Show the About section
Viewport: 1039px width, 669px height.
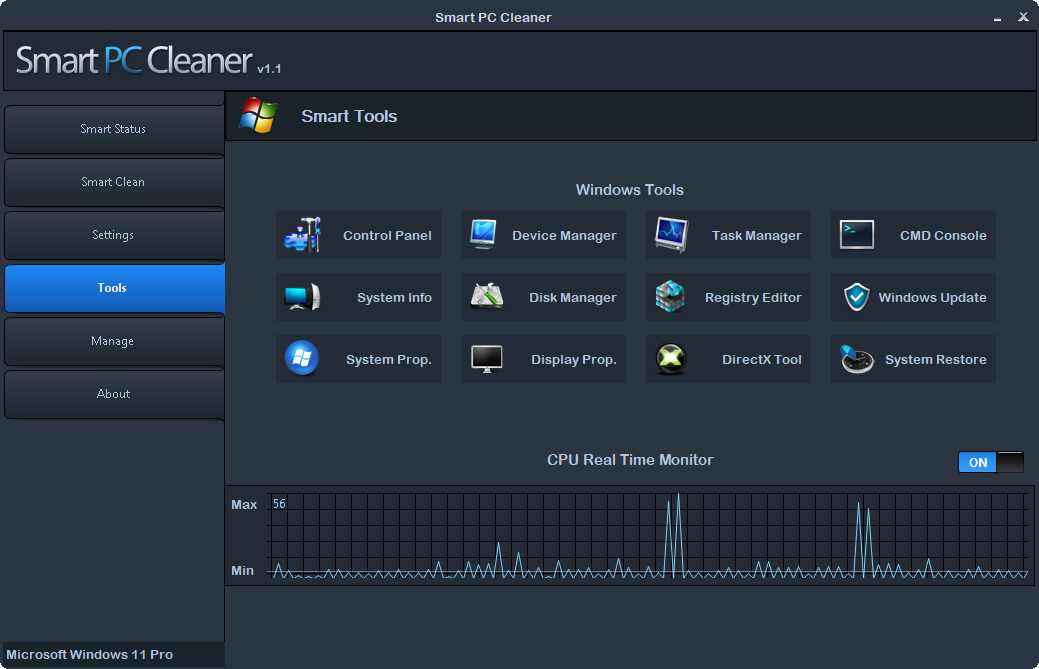click(x=114, y=394)
